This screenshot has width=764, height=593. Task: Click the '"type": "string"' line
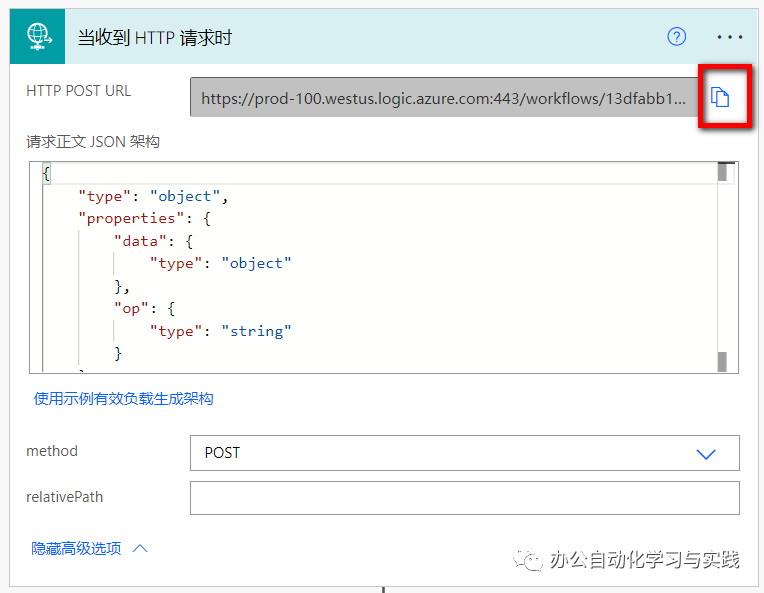click(x=220, y=331)
